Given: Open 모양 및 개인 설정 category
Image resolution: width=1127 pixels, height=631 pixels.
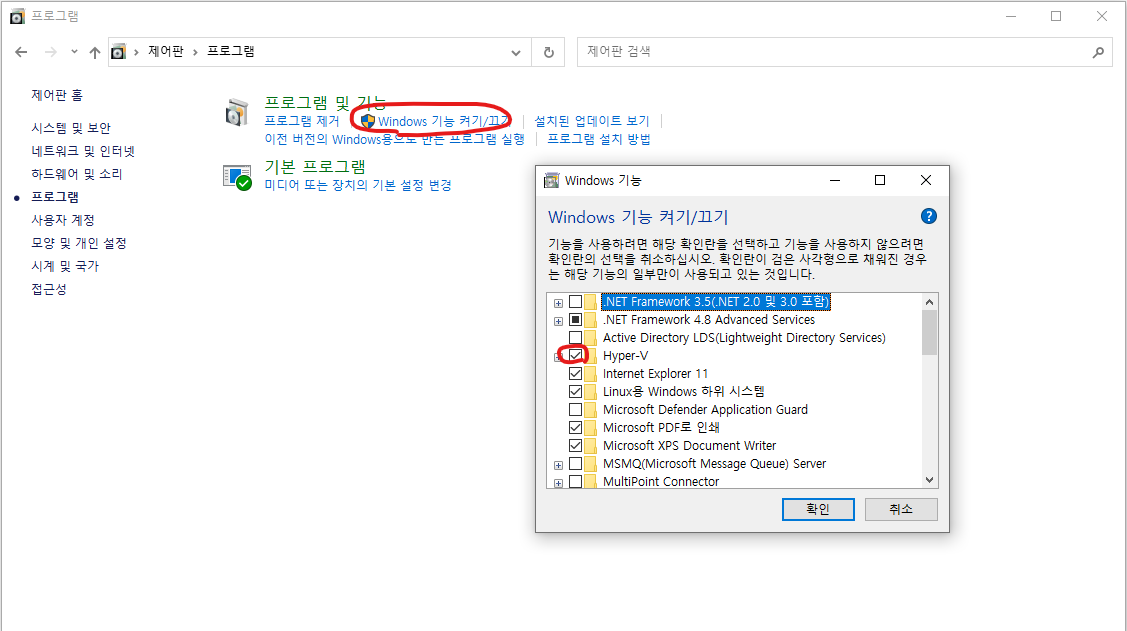Looking at the screenshot, I should pos(78,243).
